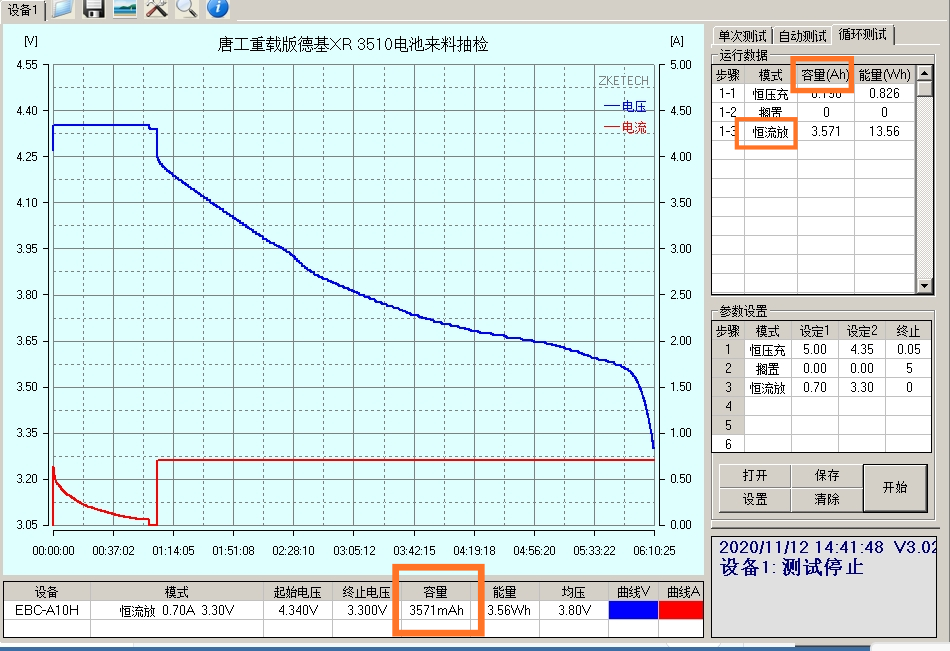Switch to the 单次测试 tab
The height and width of the screenshot is (651, 950).
[x=742, y=36]
